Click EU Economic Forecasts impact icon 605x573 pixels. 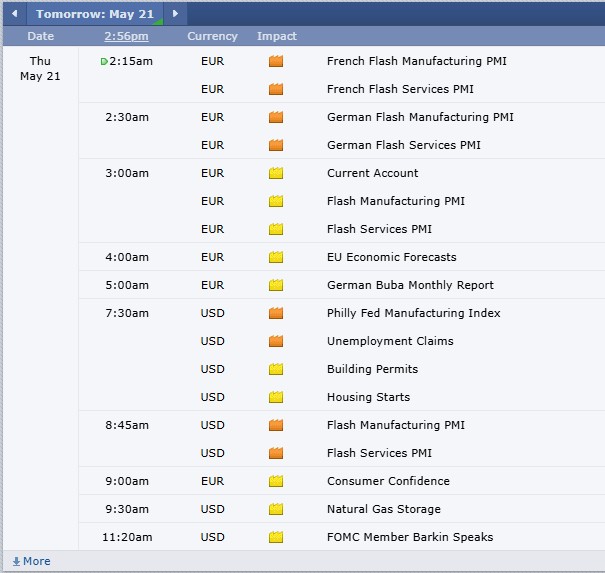(x=276, y=257)
